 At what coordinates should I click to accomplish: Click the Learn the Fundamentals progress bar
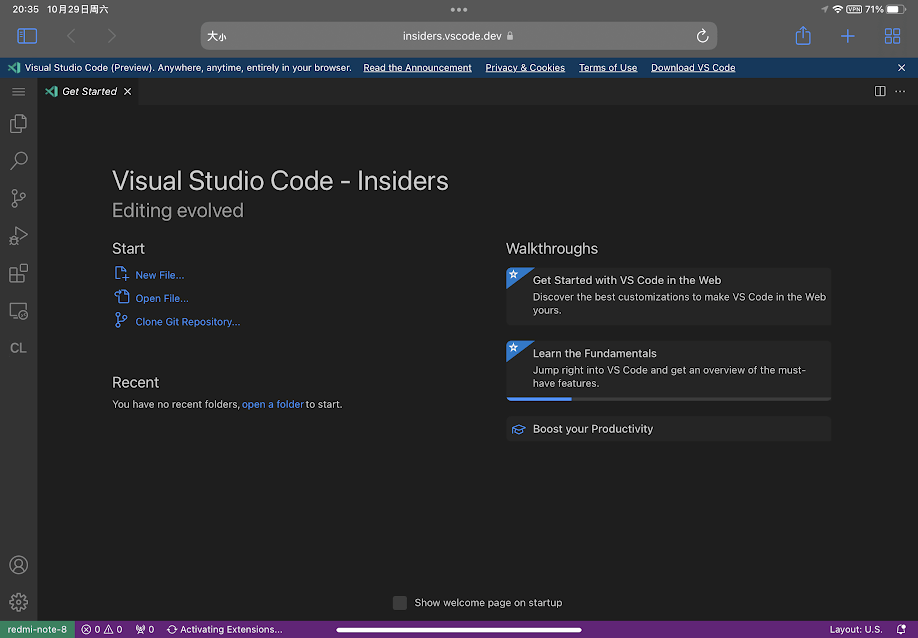[x=669, y=399]
